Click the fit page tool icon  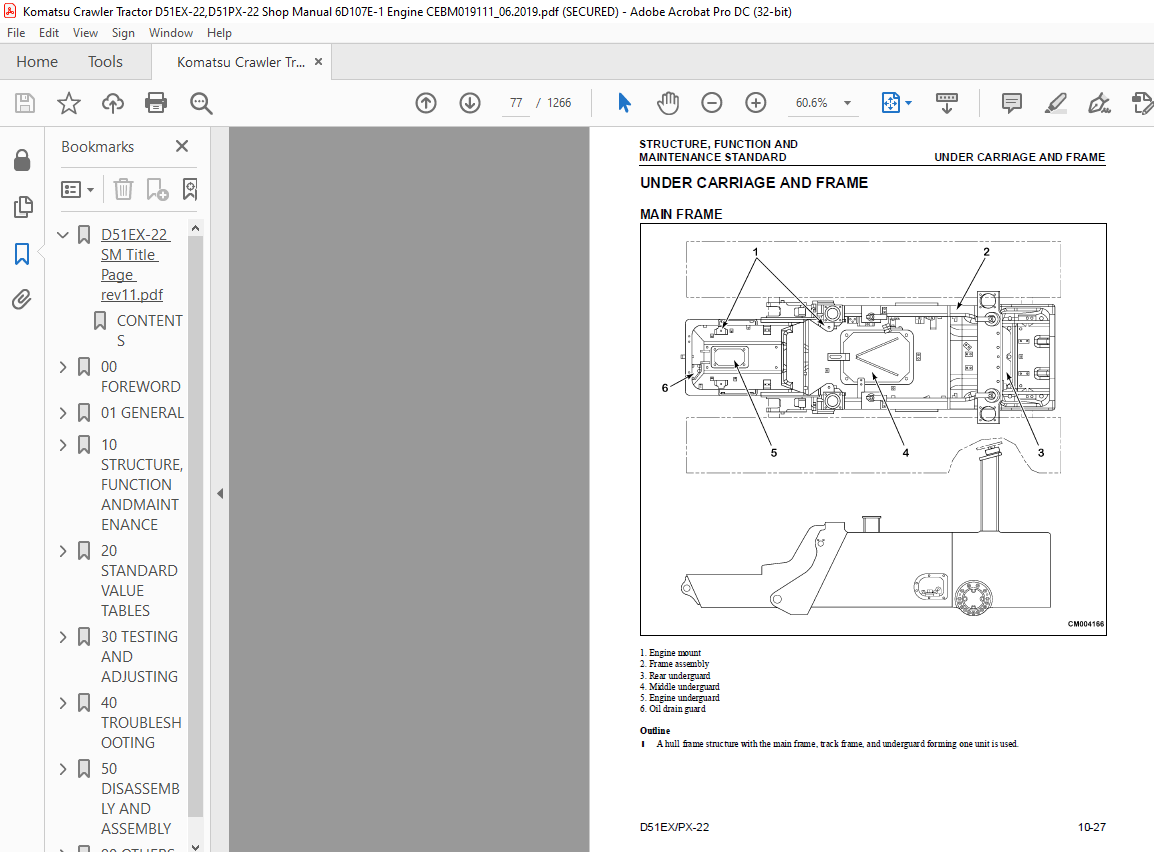pos(891,103)
